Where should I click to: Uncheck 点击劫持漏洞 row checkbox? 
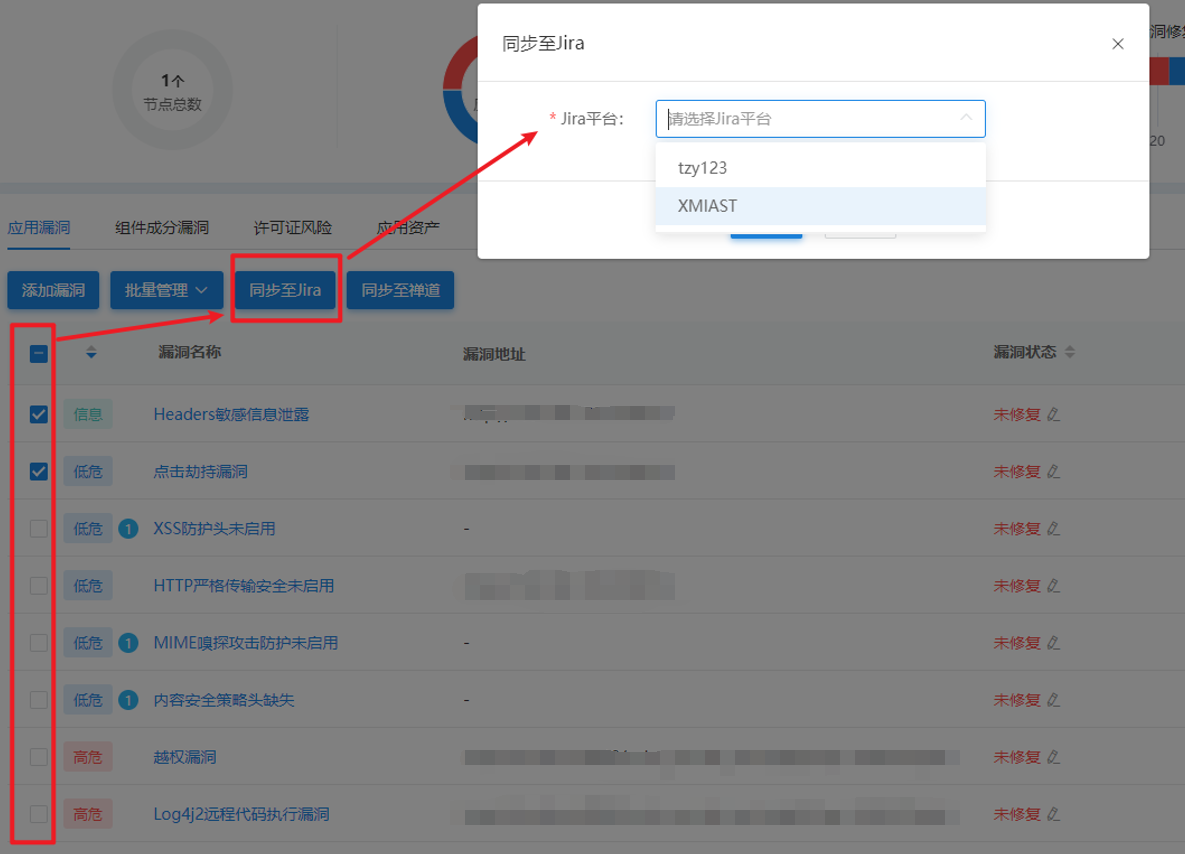point(39,472)
